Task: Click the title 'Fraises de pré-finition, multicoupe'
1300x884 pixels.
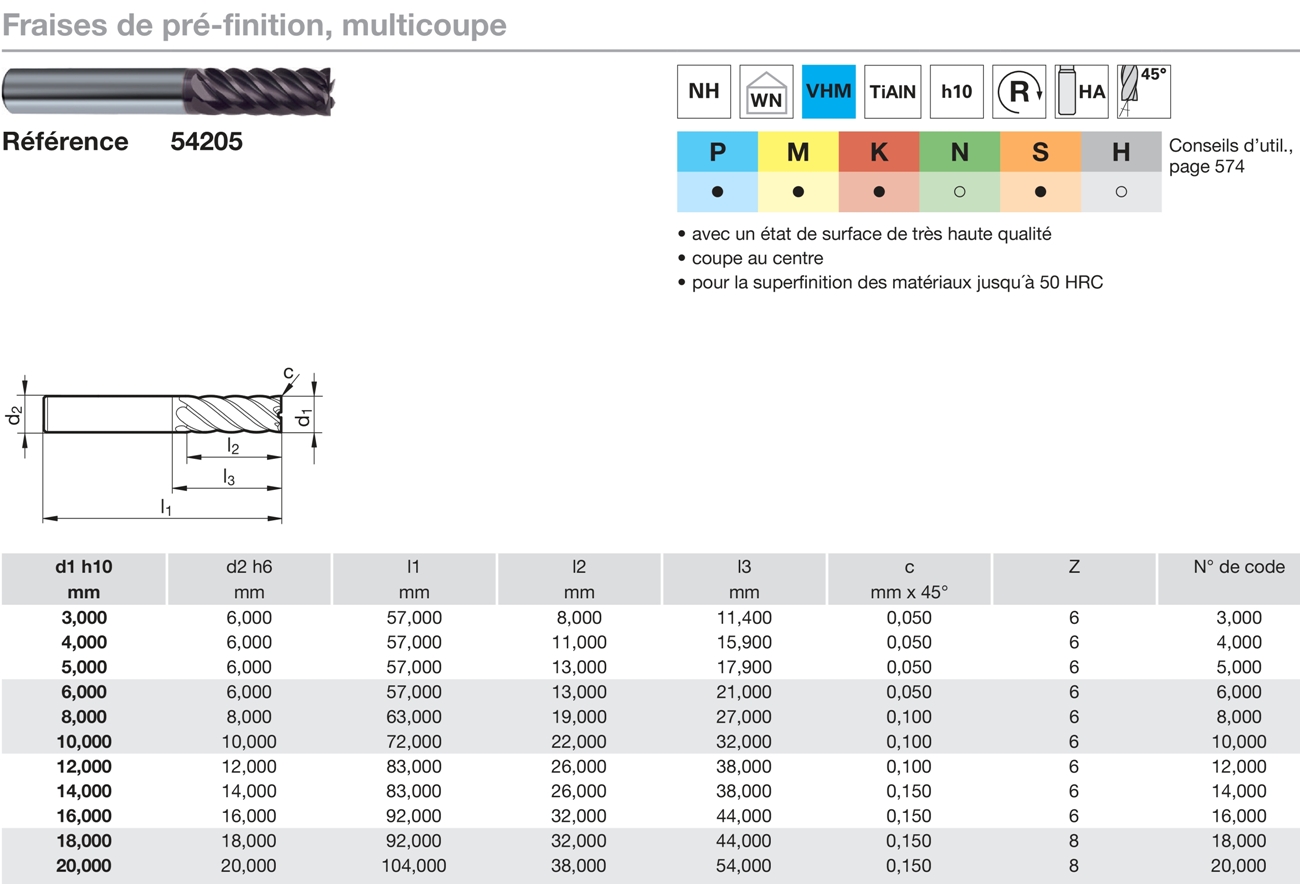Action: click(x=254, y=25)
